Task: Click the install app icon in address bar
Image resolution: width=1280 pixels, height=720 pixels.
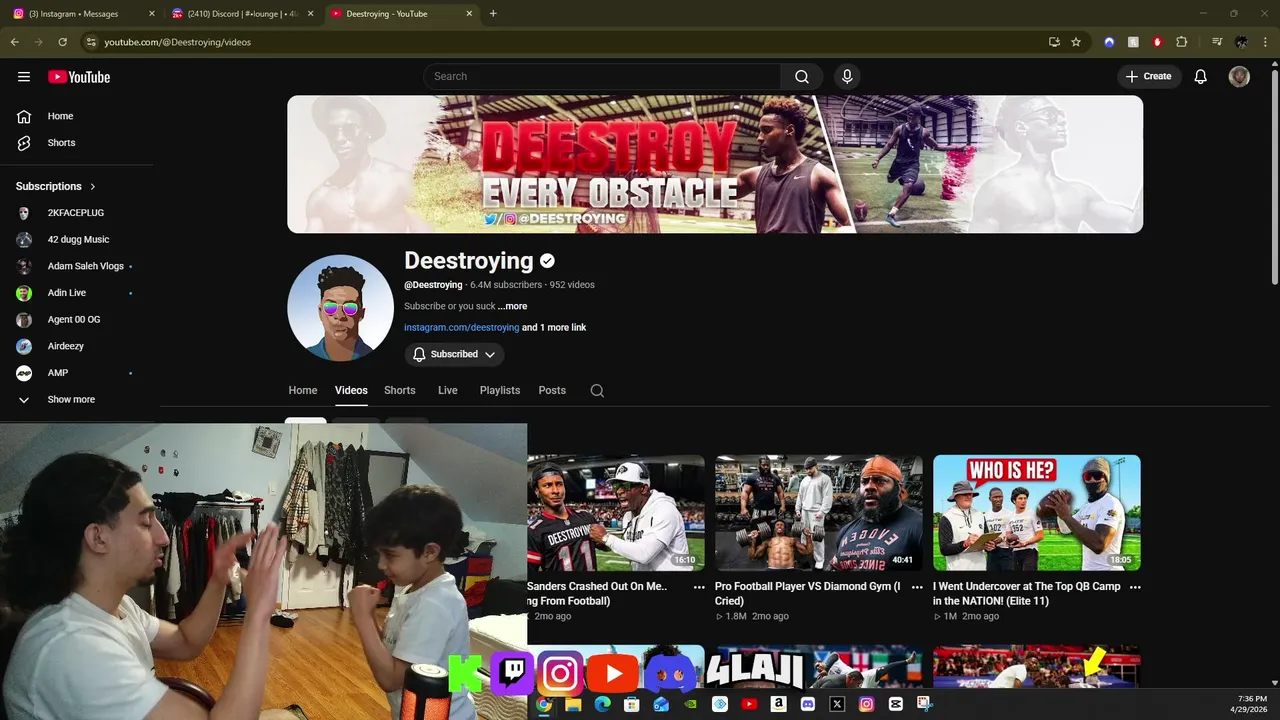Action: [x=1054, y=42]
